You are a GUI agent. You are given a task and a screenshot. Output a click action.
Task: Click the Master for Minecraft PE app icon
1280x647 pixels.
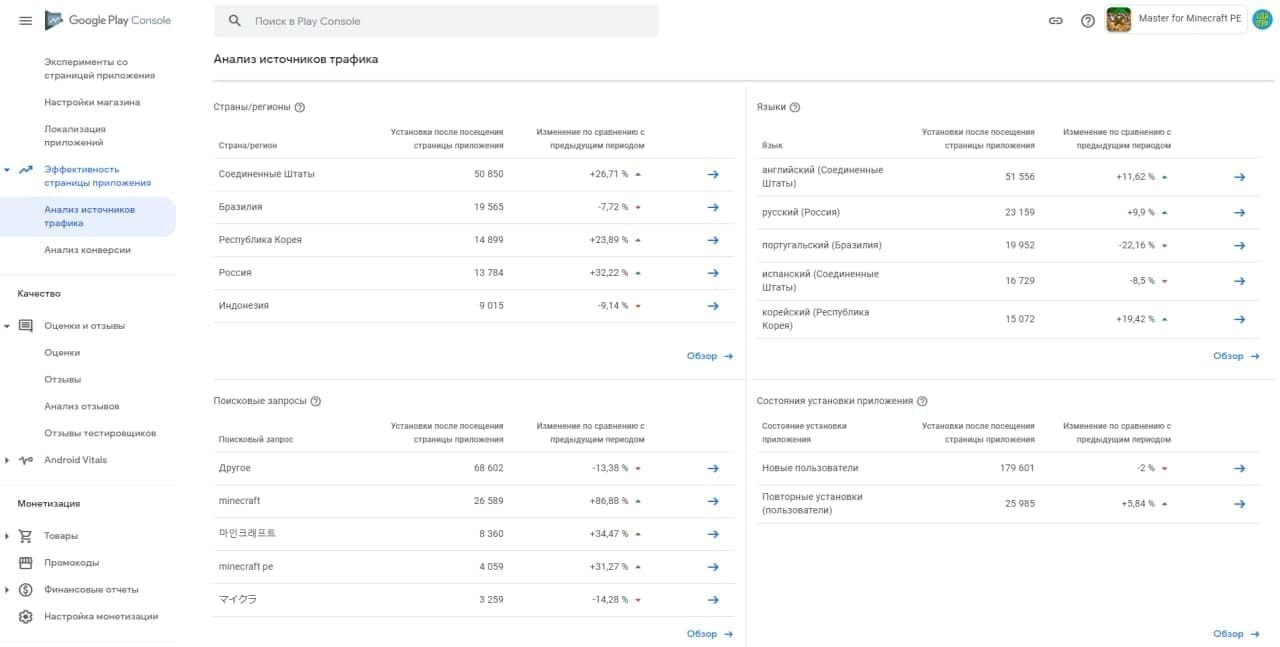(1118, 18)
